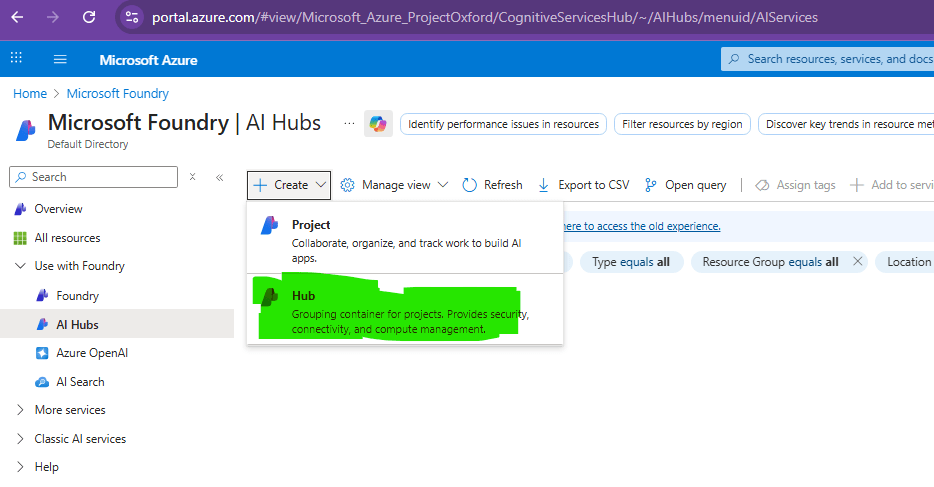Click into the sidebar Search field
This screenshot has height=487, width=934.
[x=94, y=177]
